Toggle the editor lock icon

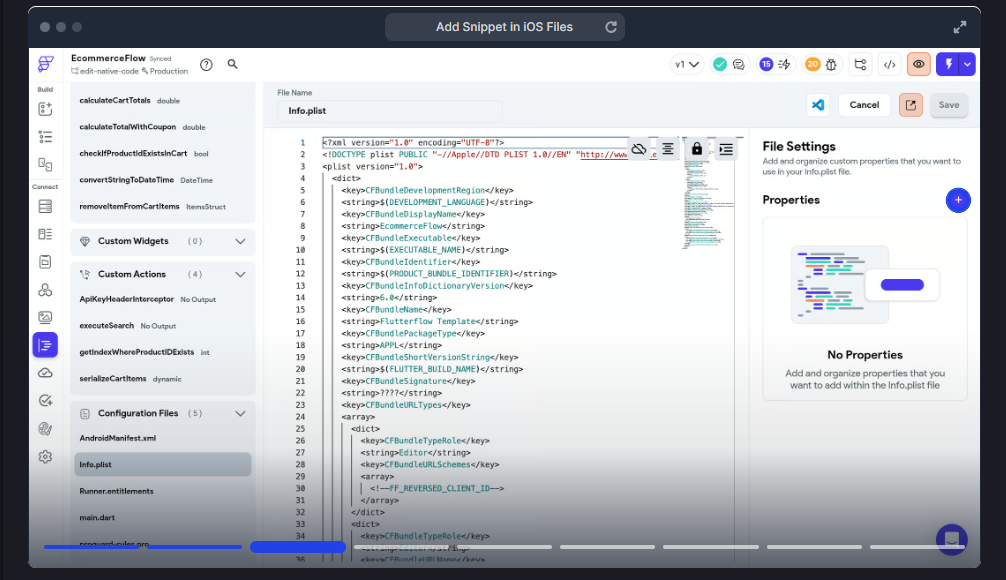tap(697, 149)
